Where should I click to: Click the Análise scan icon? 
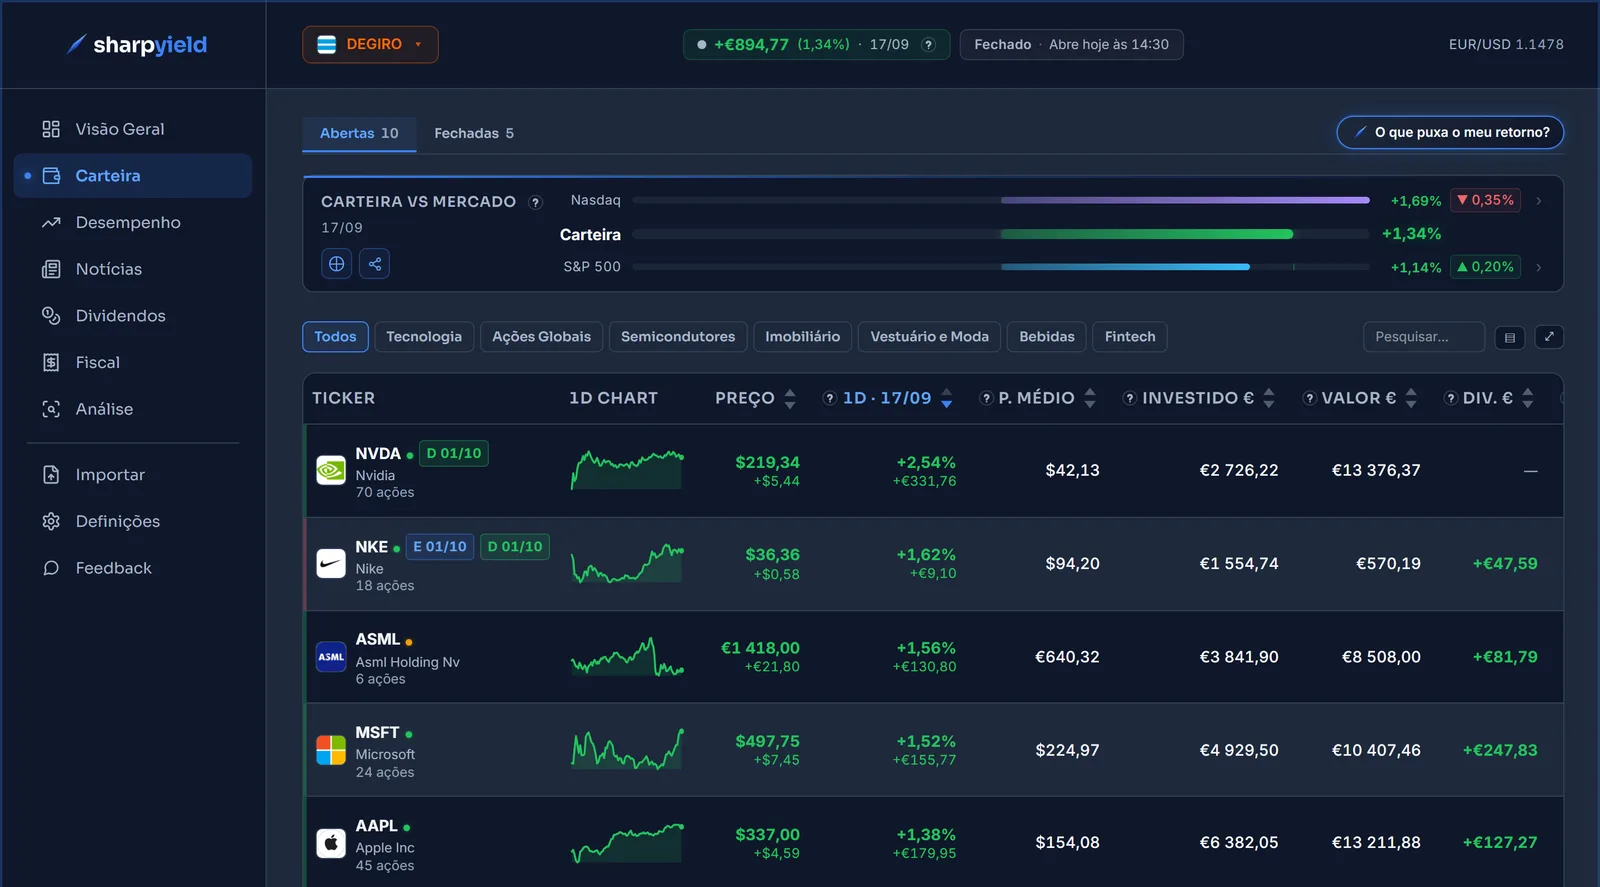click(x=51, y=409)
